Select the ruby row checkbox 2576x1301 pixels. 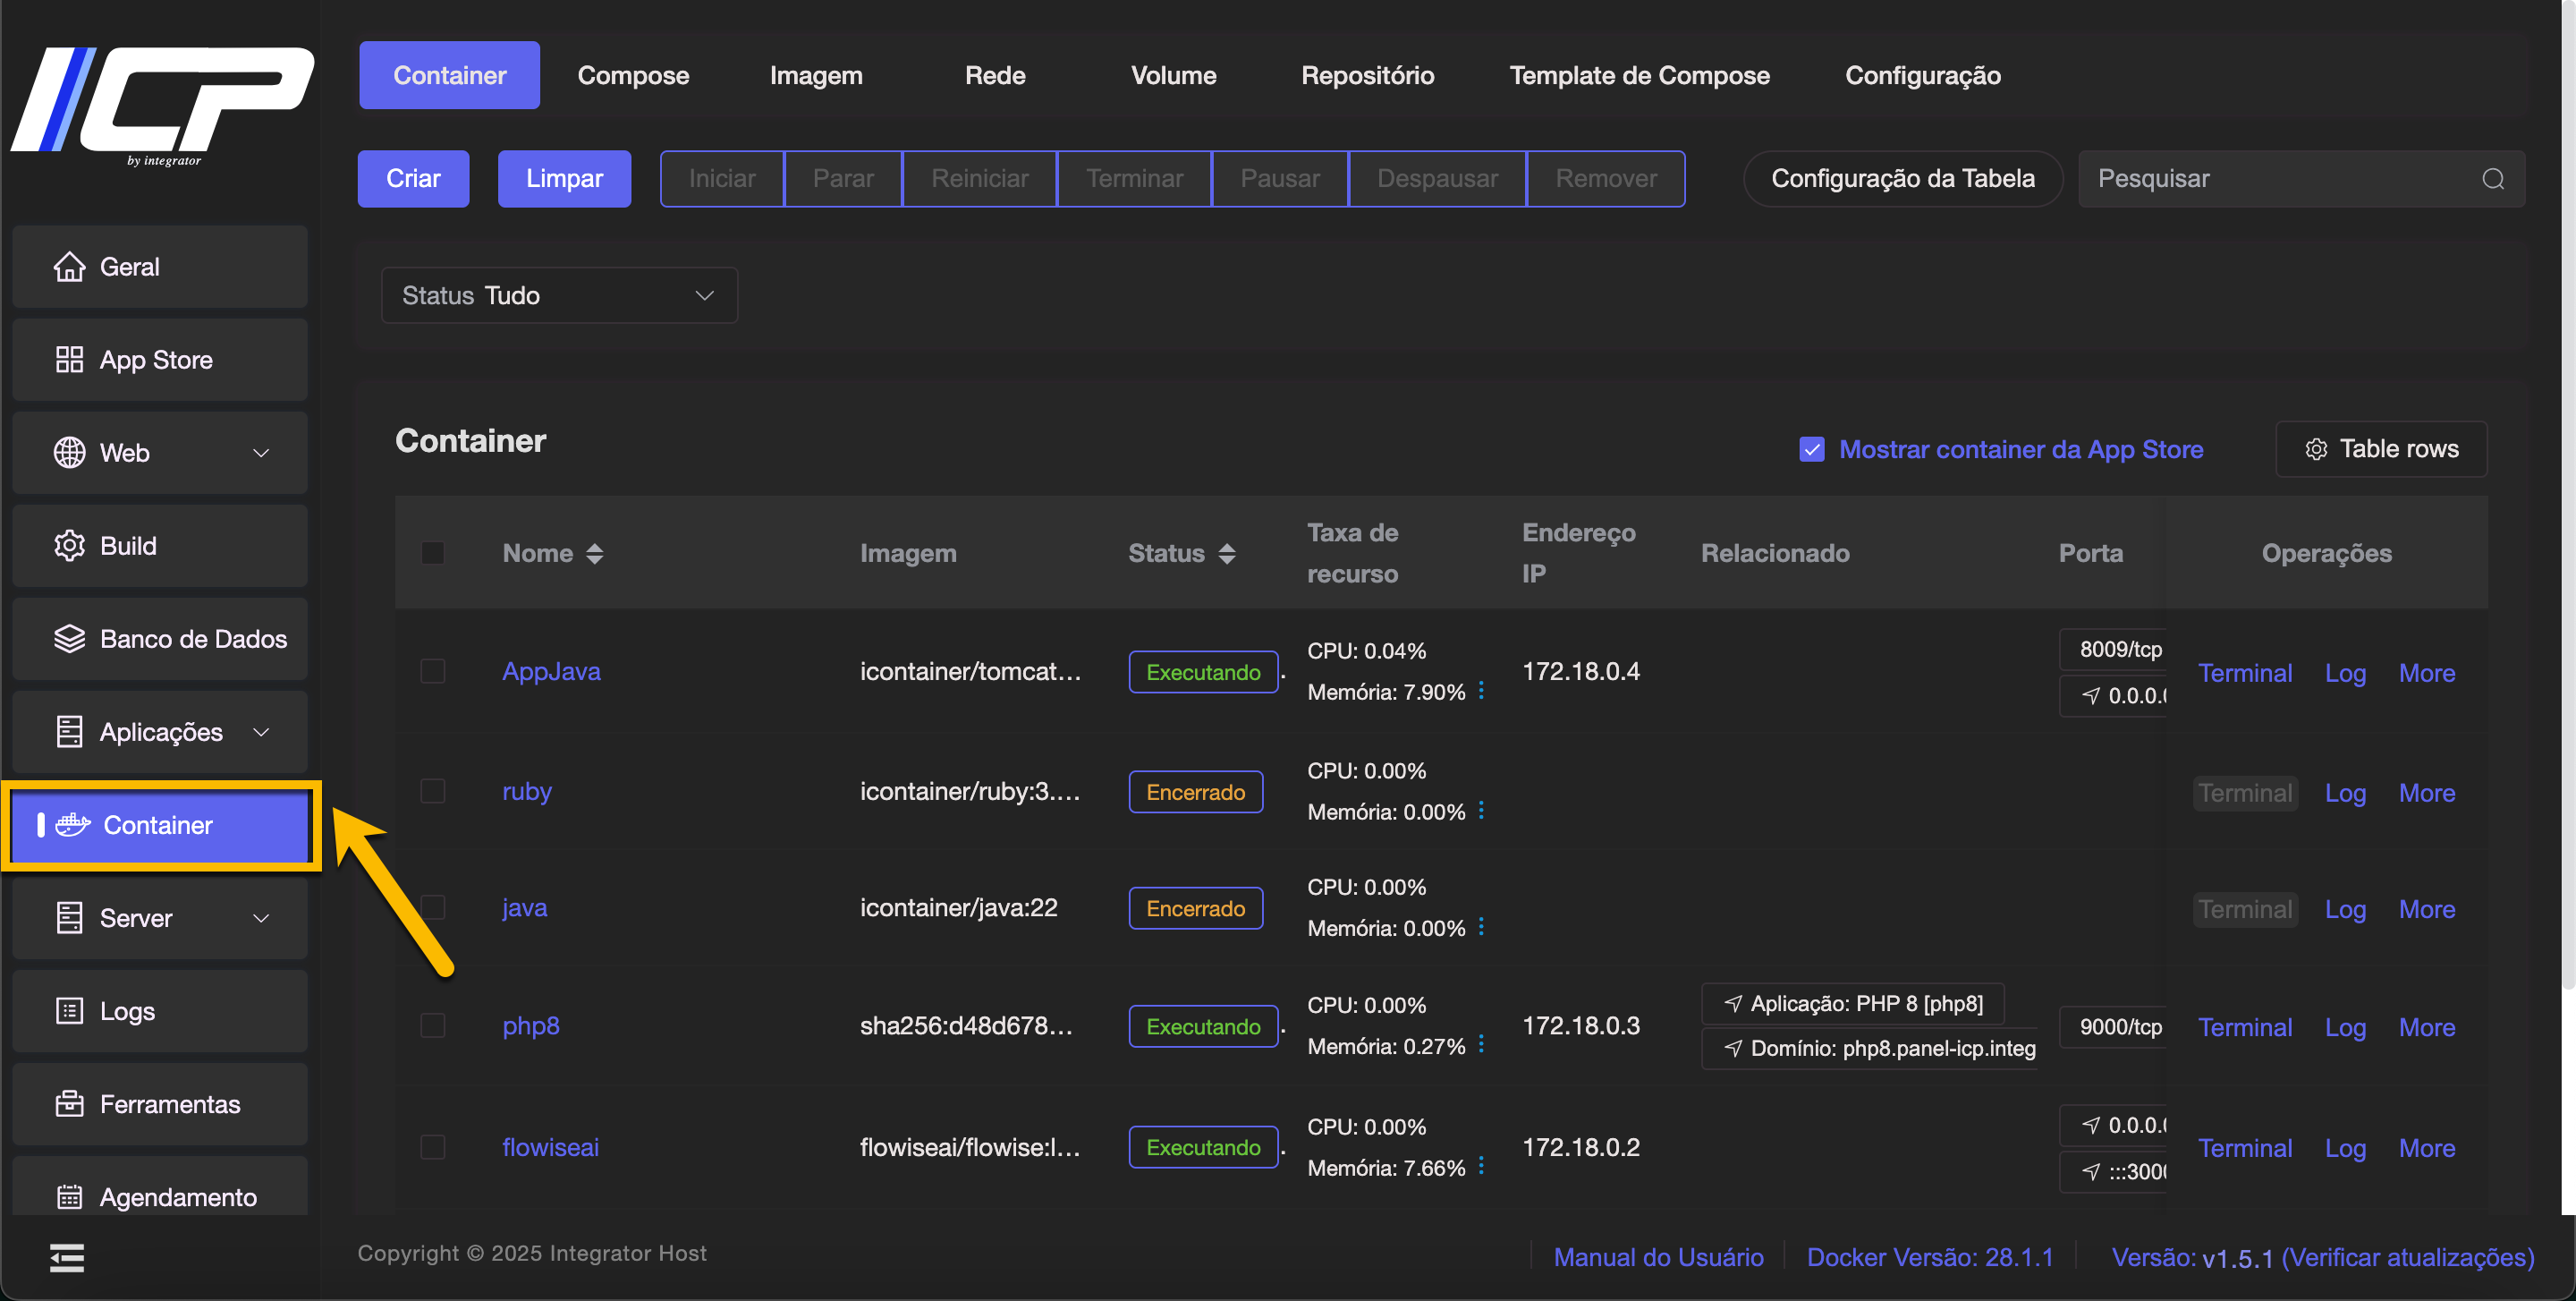click(x=433, y=791)
